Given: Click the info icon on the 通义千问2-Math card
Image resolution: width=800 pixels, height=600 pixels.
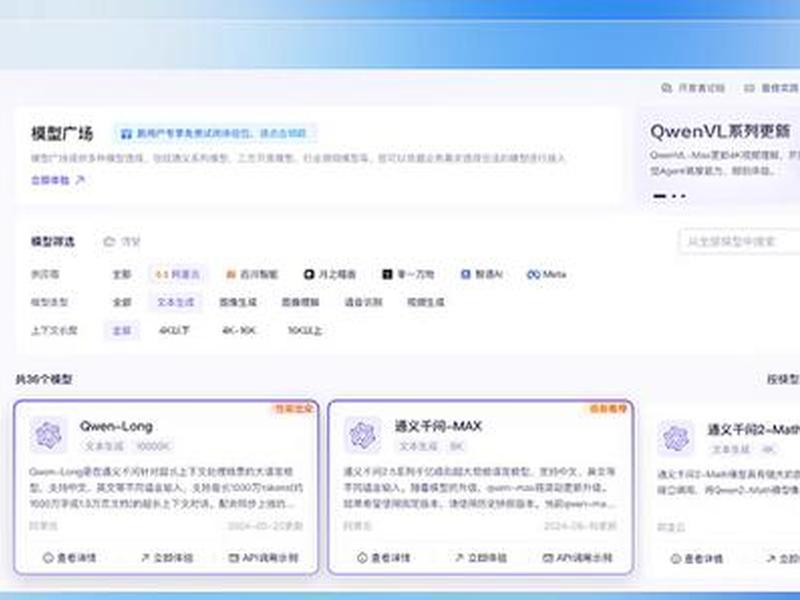Looking at the screenshot, I should (676, 559).
